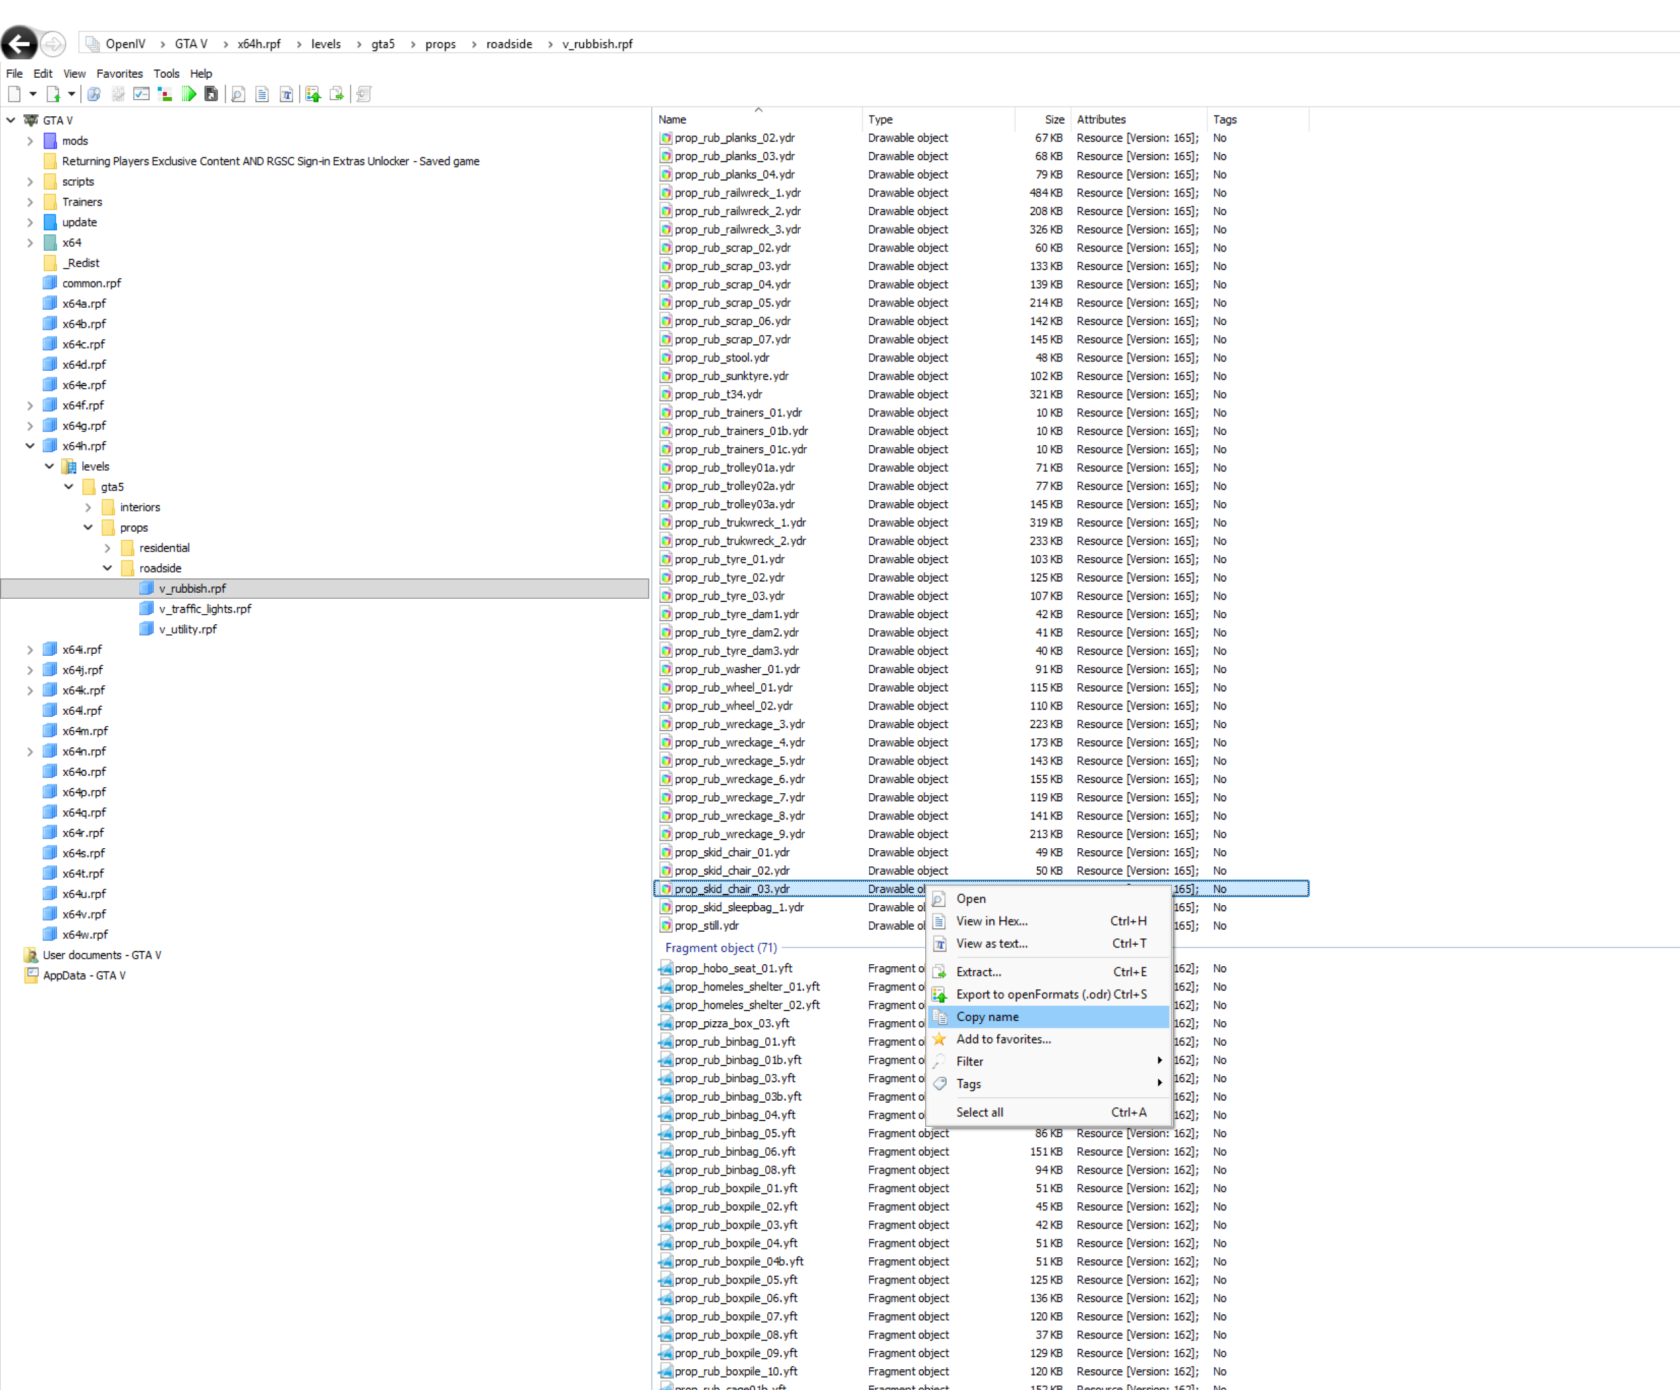Select v_traffic_lights.rpf in the tree
The width and height of the screenshot is (1680, 1390).
[x=205, y=609]
